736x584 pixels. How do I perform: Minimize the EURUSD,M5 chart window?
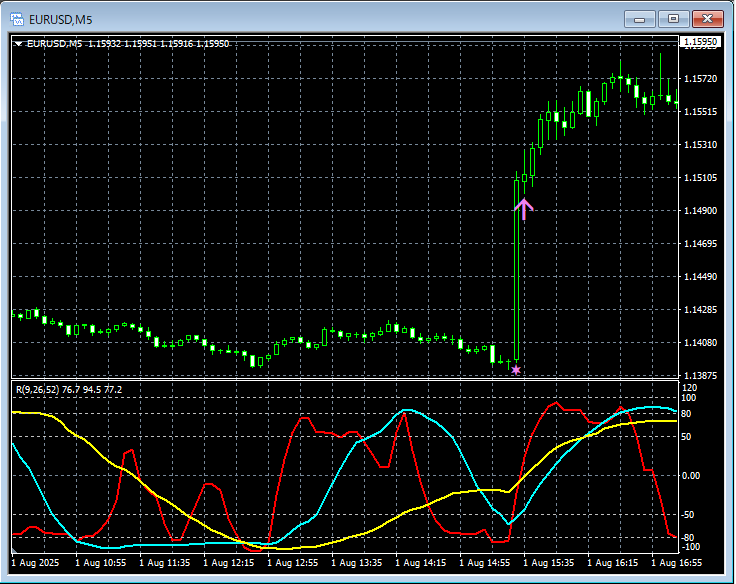639,18
